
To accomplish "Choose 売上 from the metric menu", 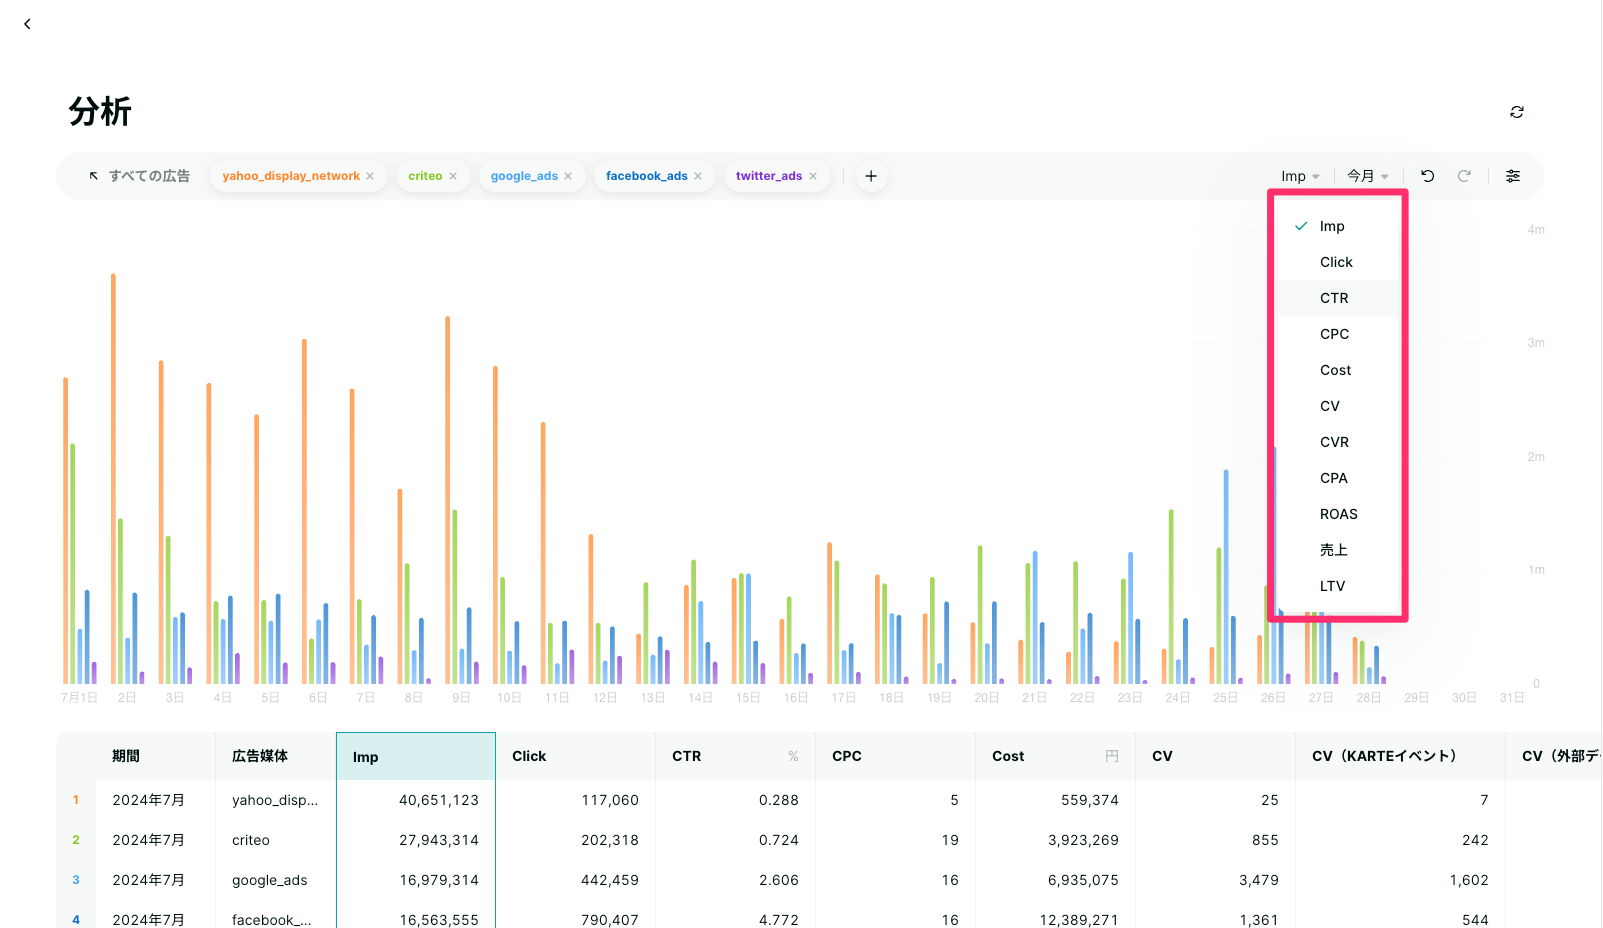I will pos(1338,550).
